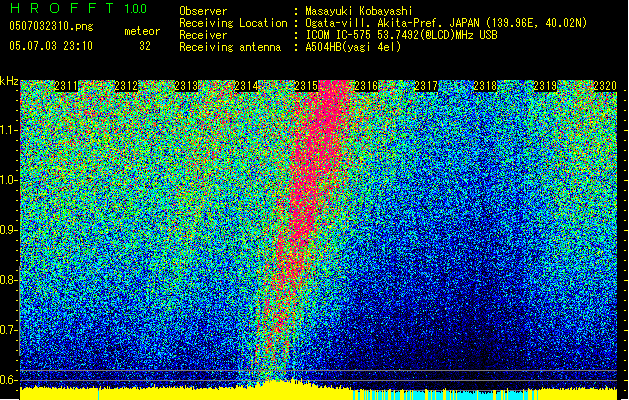Click the 1.1 kHz frequency tick label

click(x=7, y=130)
